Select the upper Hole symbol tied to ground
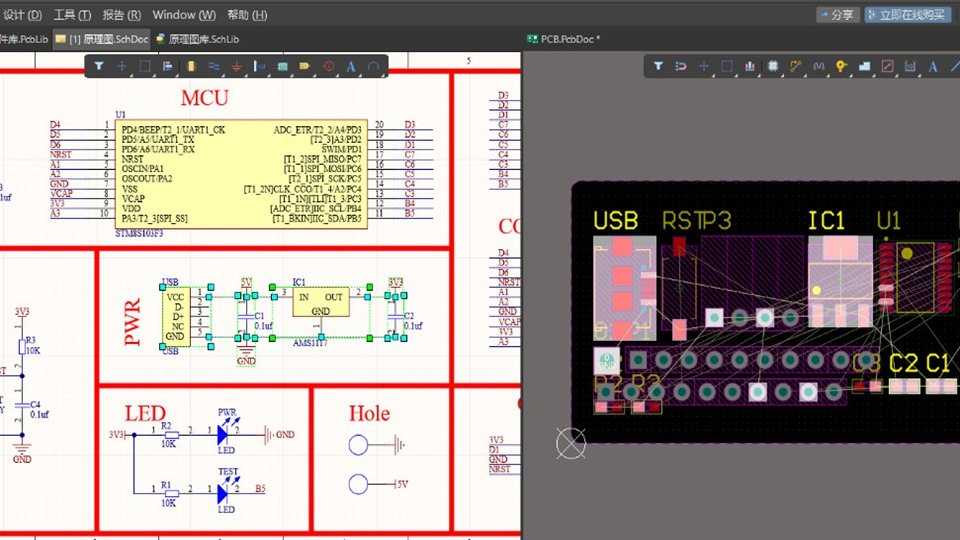Screen dimensions: 960x540 (358, 445)
